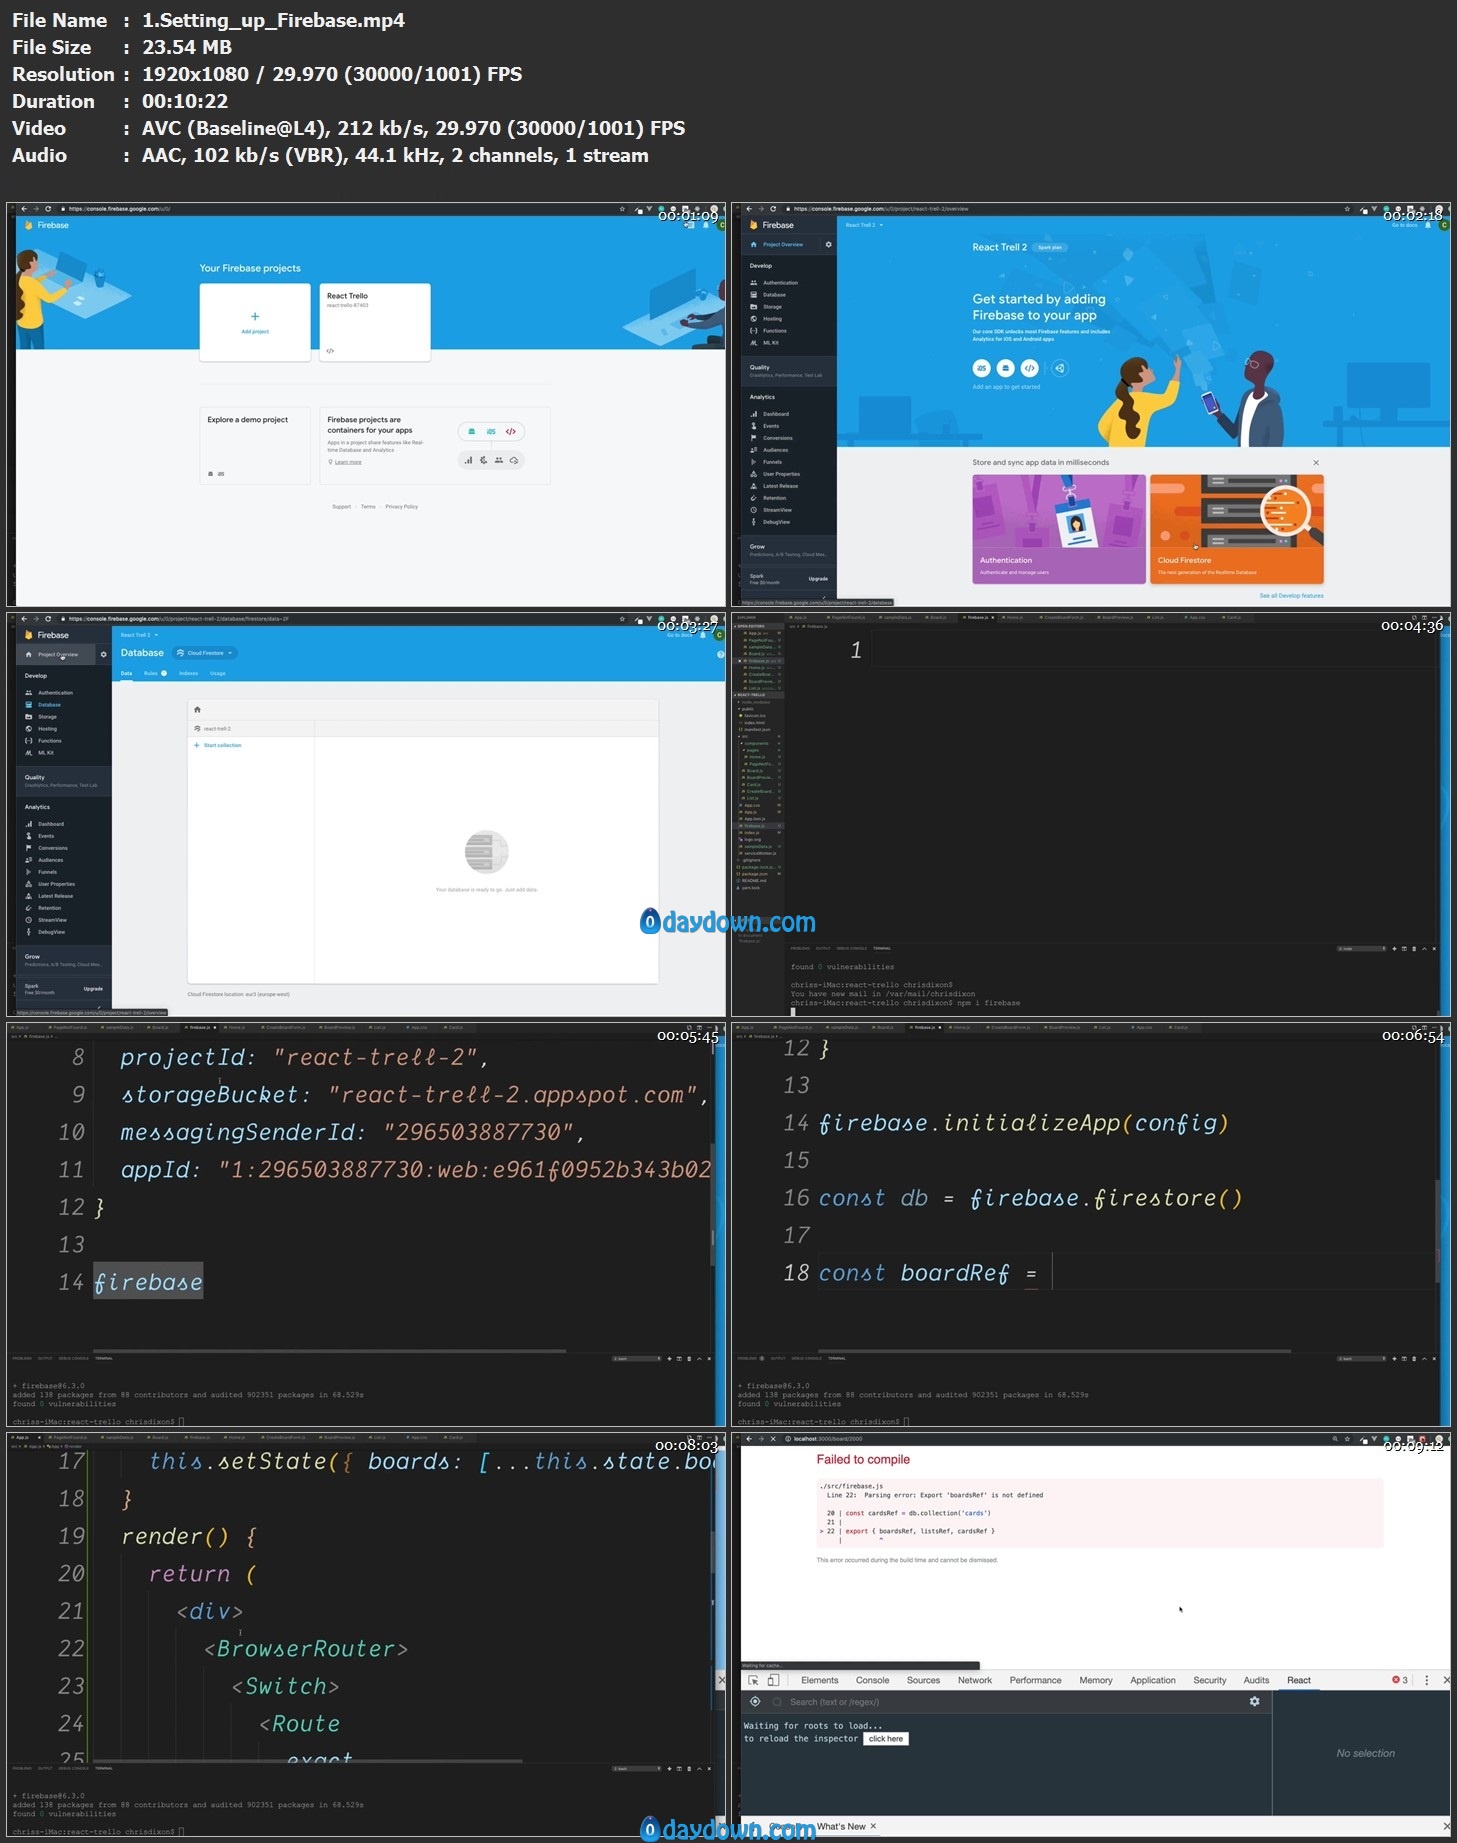This screenshot has height=1843, width=1457.
Task: Expand React Trell 2 project dropdown, 00:03:27 frame
Action: click(139, 635)
